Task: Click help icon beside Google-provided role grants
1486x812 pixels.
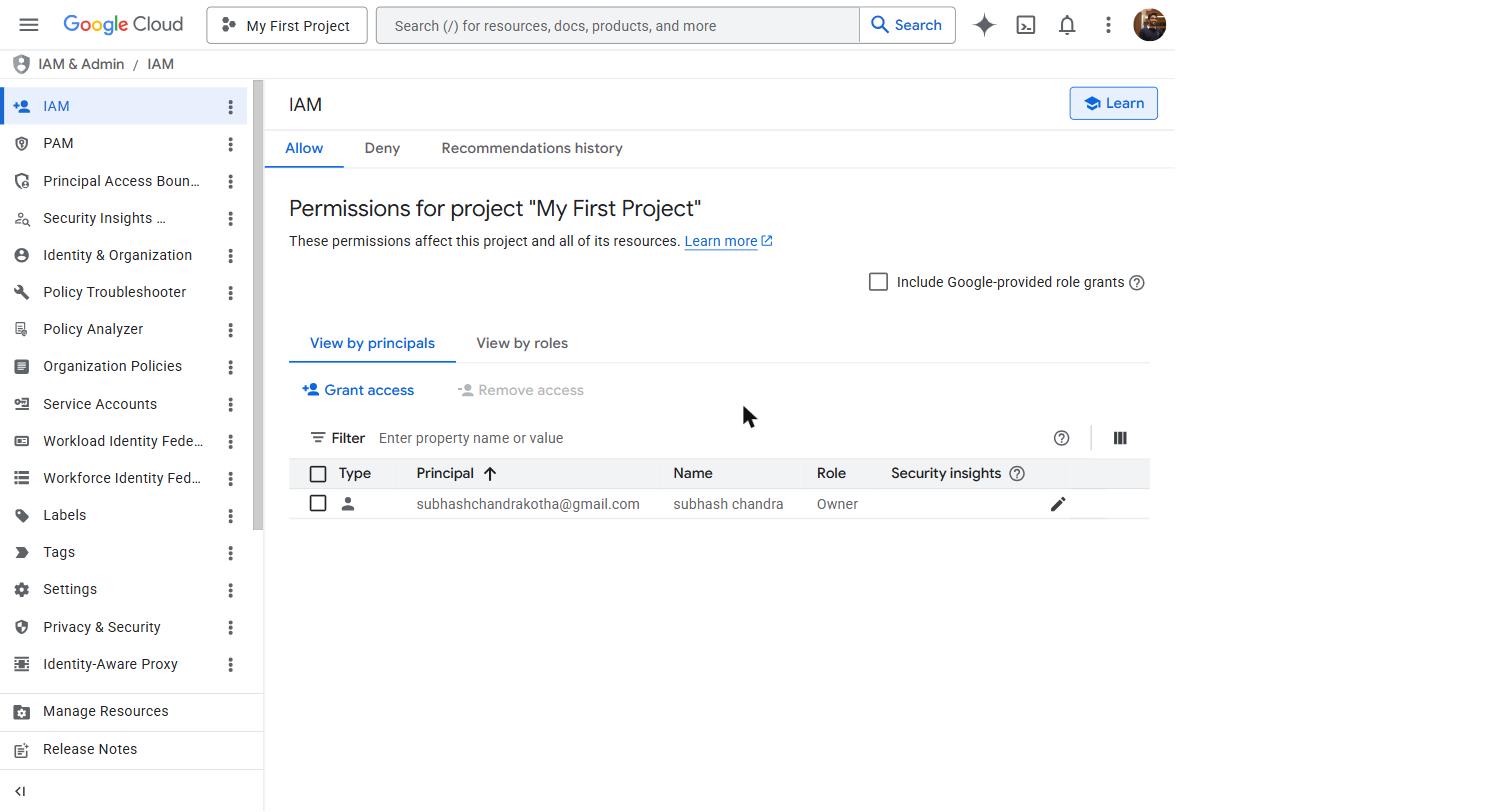Action: click(1137, 282)
